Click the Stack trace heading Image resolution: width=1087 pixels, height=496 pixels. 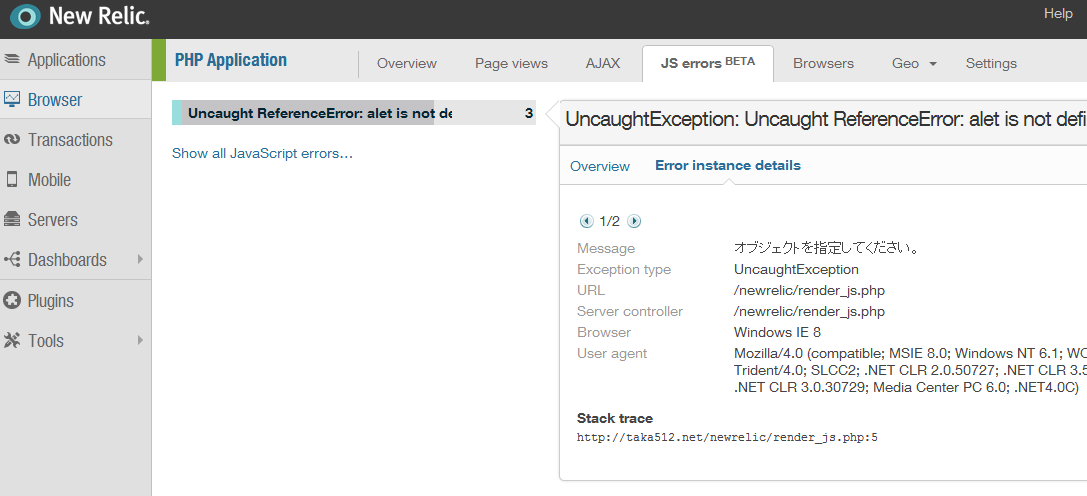pos(615,418)
